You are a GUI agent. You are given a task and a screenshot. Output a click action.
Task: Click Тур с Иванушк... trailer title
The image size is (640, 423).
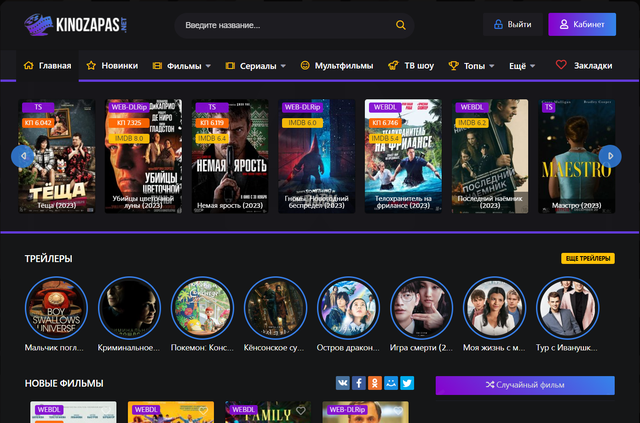(x=567, y=348)
